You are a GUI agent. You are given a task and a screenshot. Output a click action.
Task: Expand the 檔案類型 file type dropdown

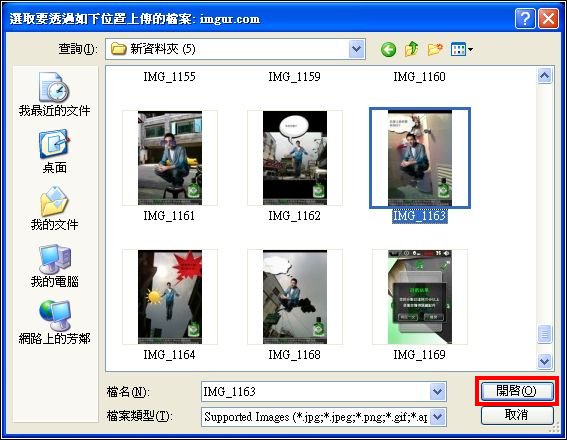[x=438, y=417]
